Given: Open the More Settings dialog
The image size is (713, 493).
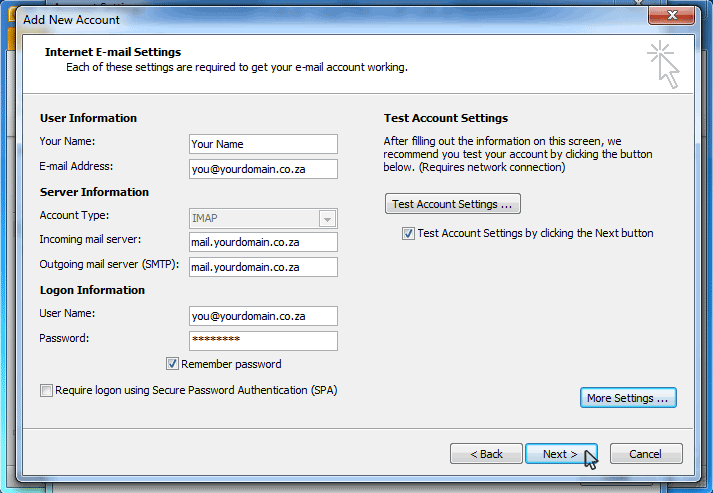Looking at the screenshot, I should (x=628, y=398).
